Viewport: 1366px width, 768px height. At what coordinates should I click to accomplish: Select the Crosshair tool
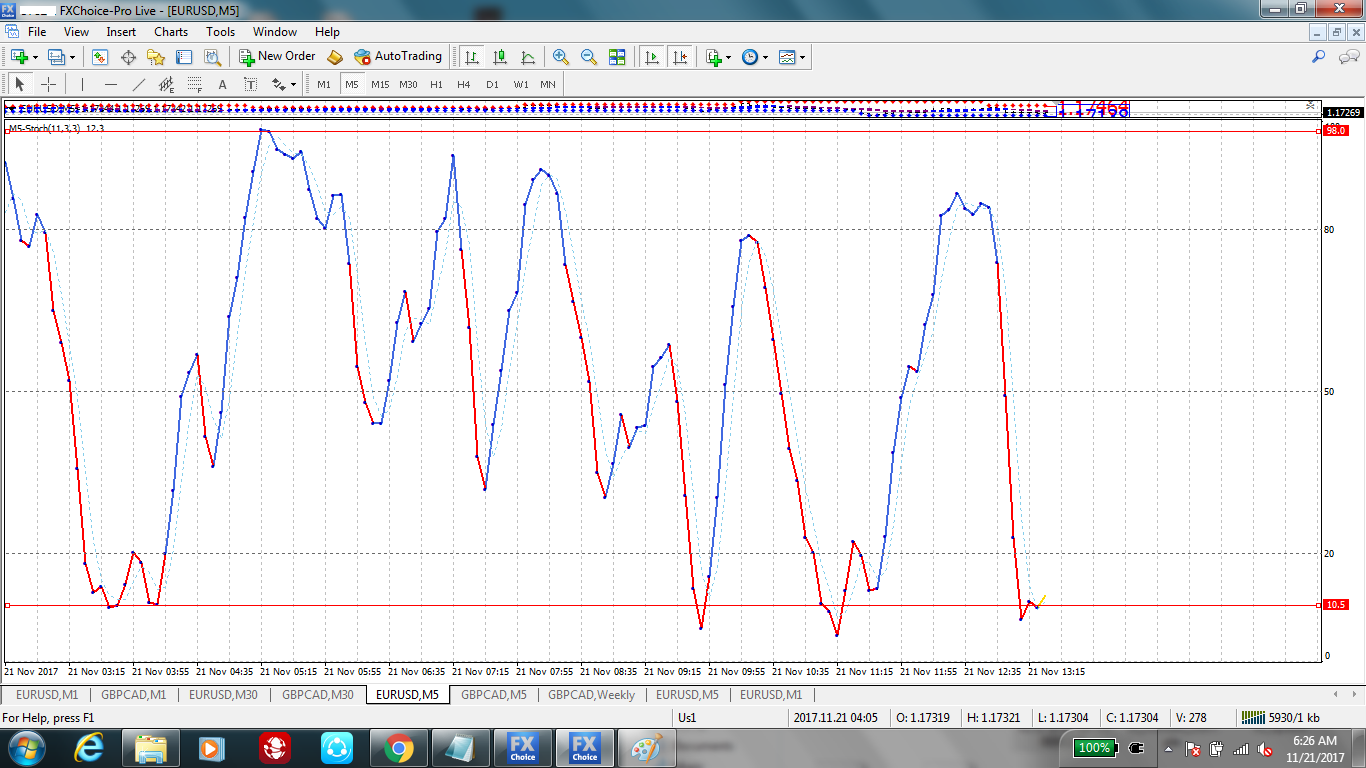[48, 85]
